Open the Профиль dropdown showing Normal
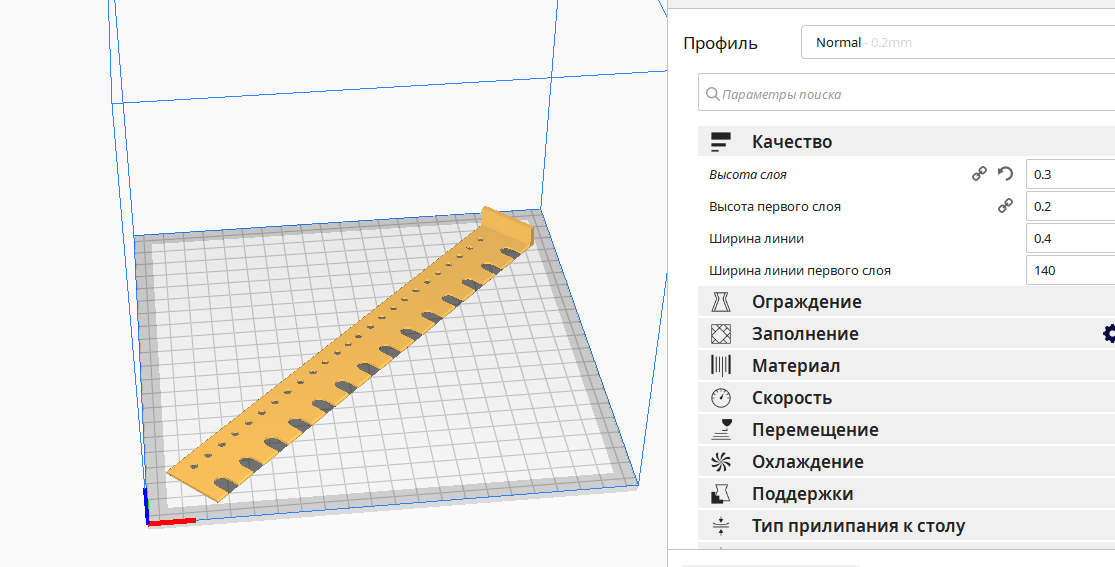This screenshot has height=567, width=1115. tap(957, 43)
